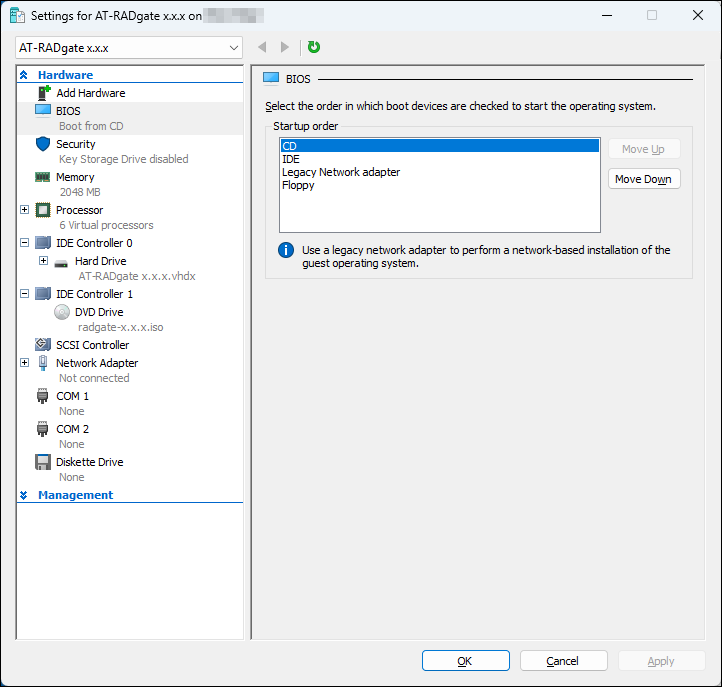Viewport: 722px width, 687px height.
Task: Click the Add Hardware icon
Action: pos(43,93)
